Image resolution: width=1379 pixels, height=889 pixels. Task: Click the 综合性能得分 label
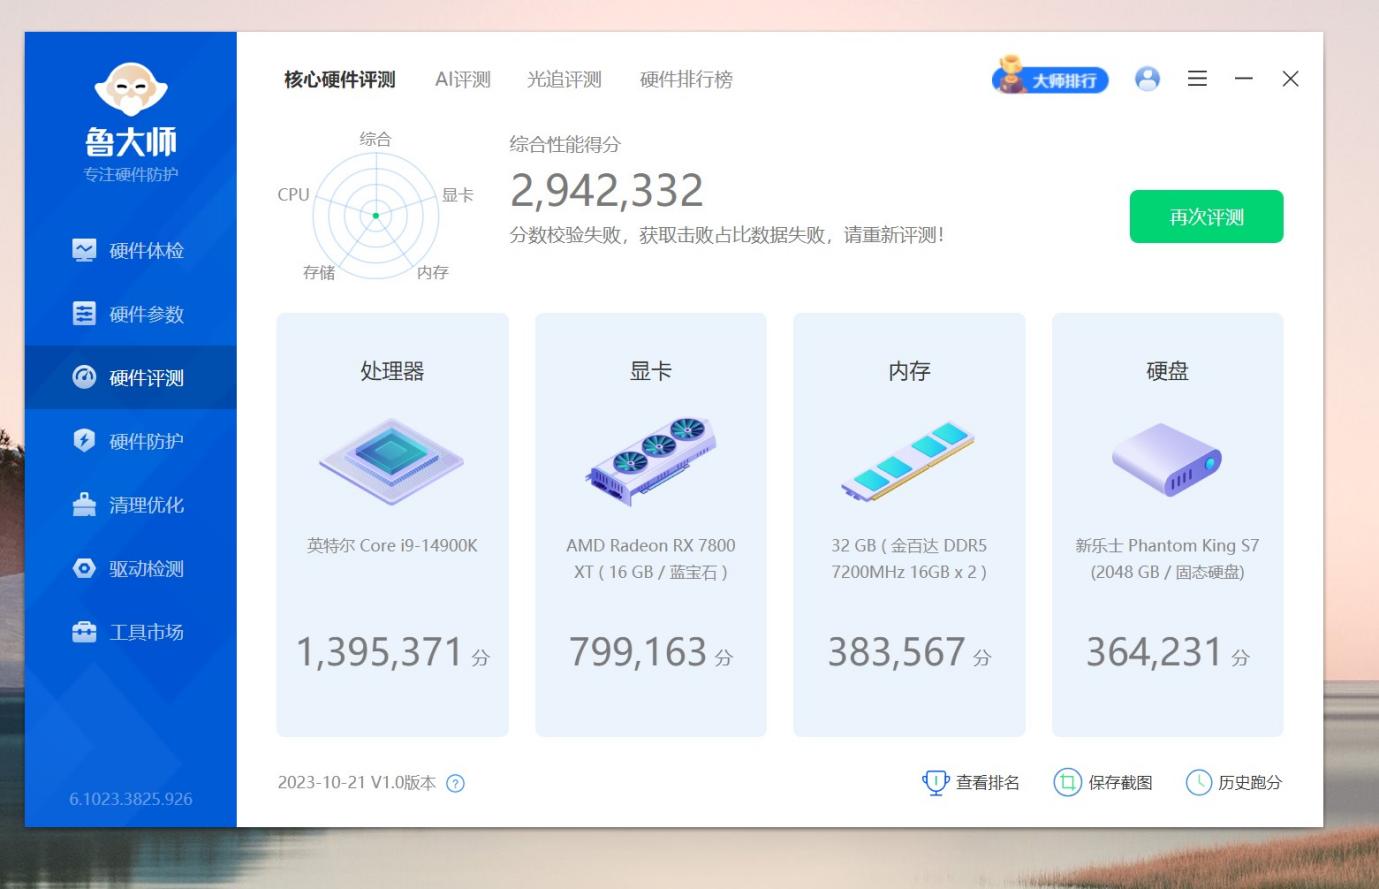[x=565, y=145]
